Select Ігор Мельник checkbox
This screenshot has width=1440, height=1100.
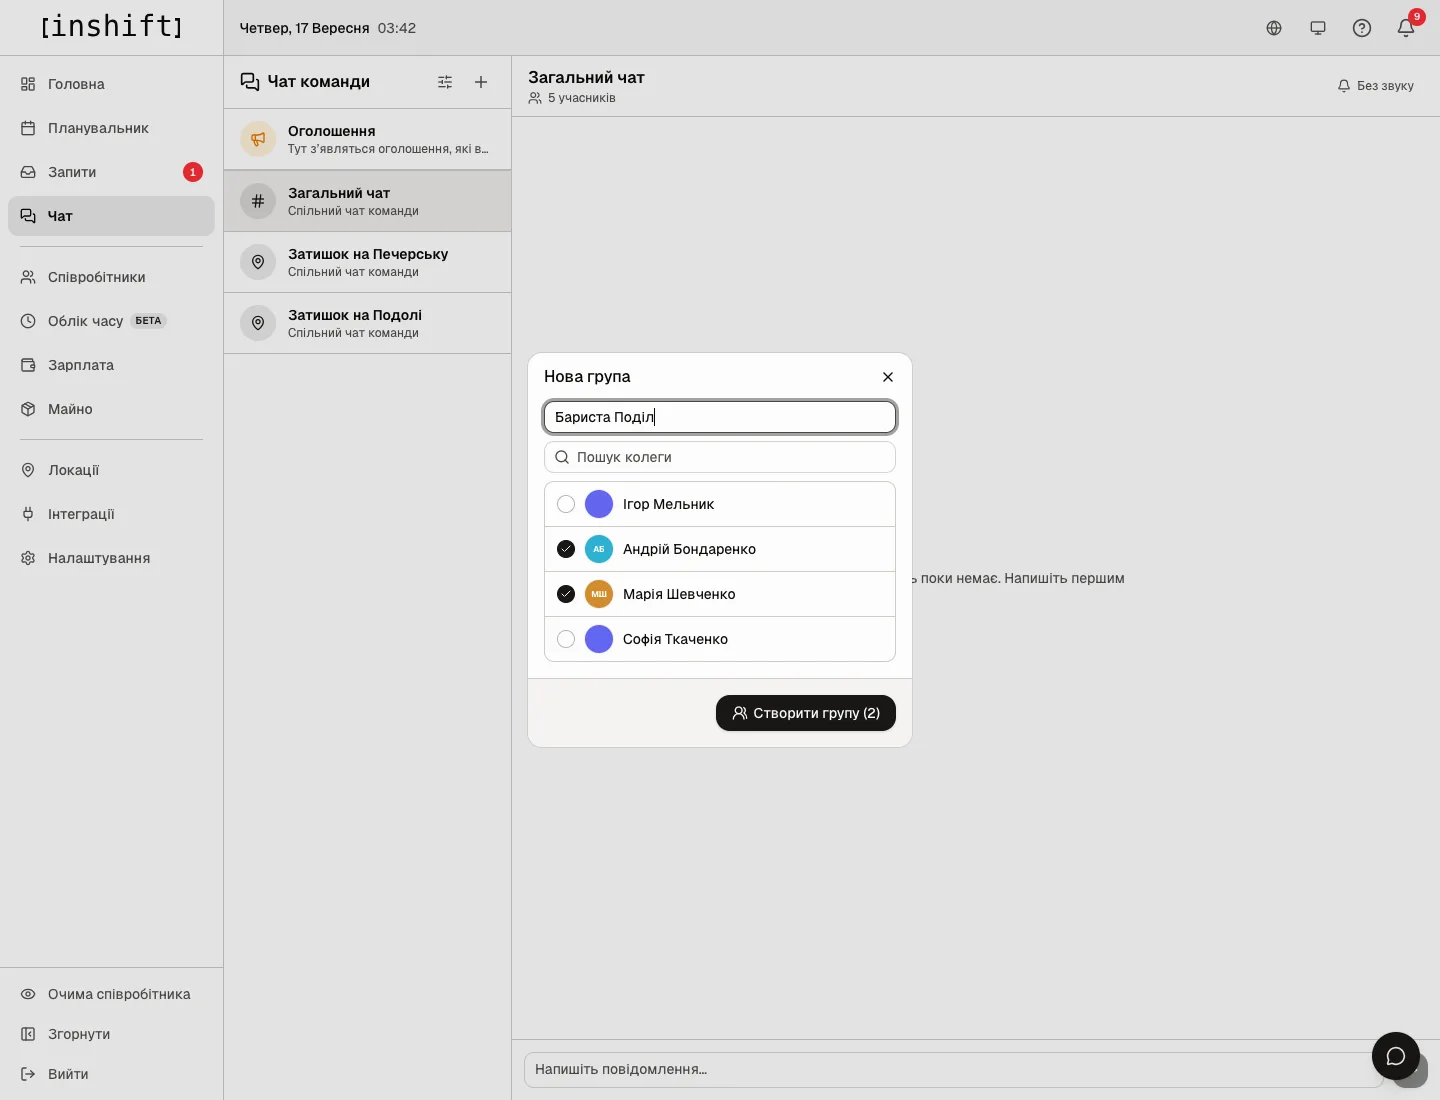click(x=566, y=504)
